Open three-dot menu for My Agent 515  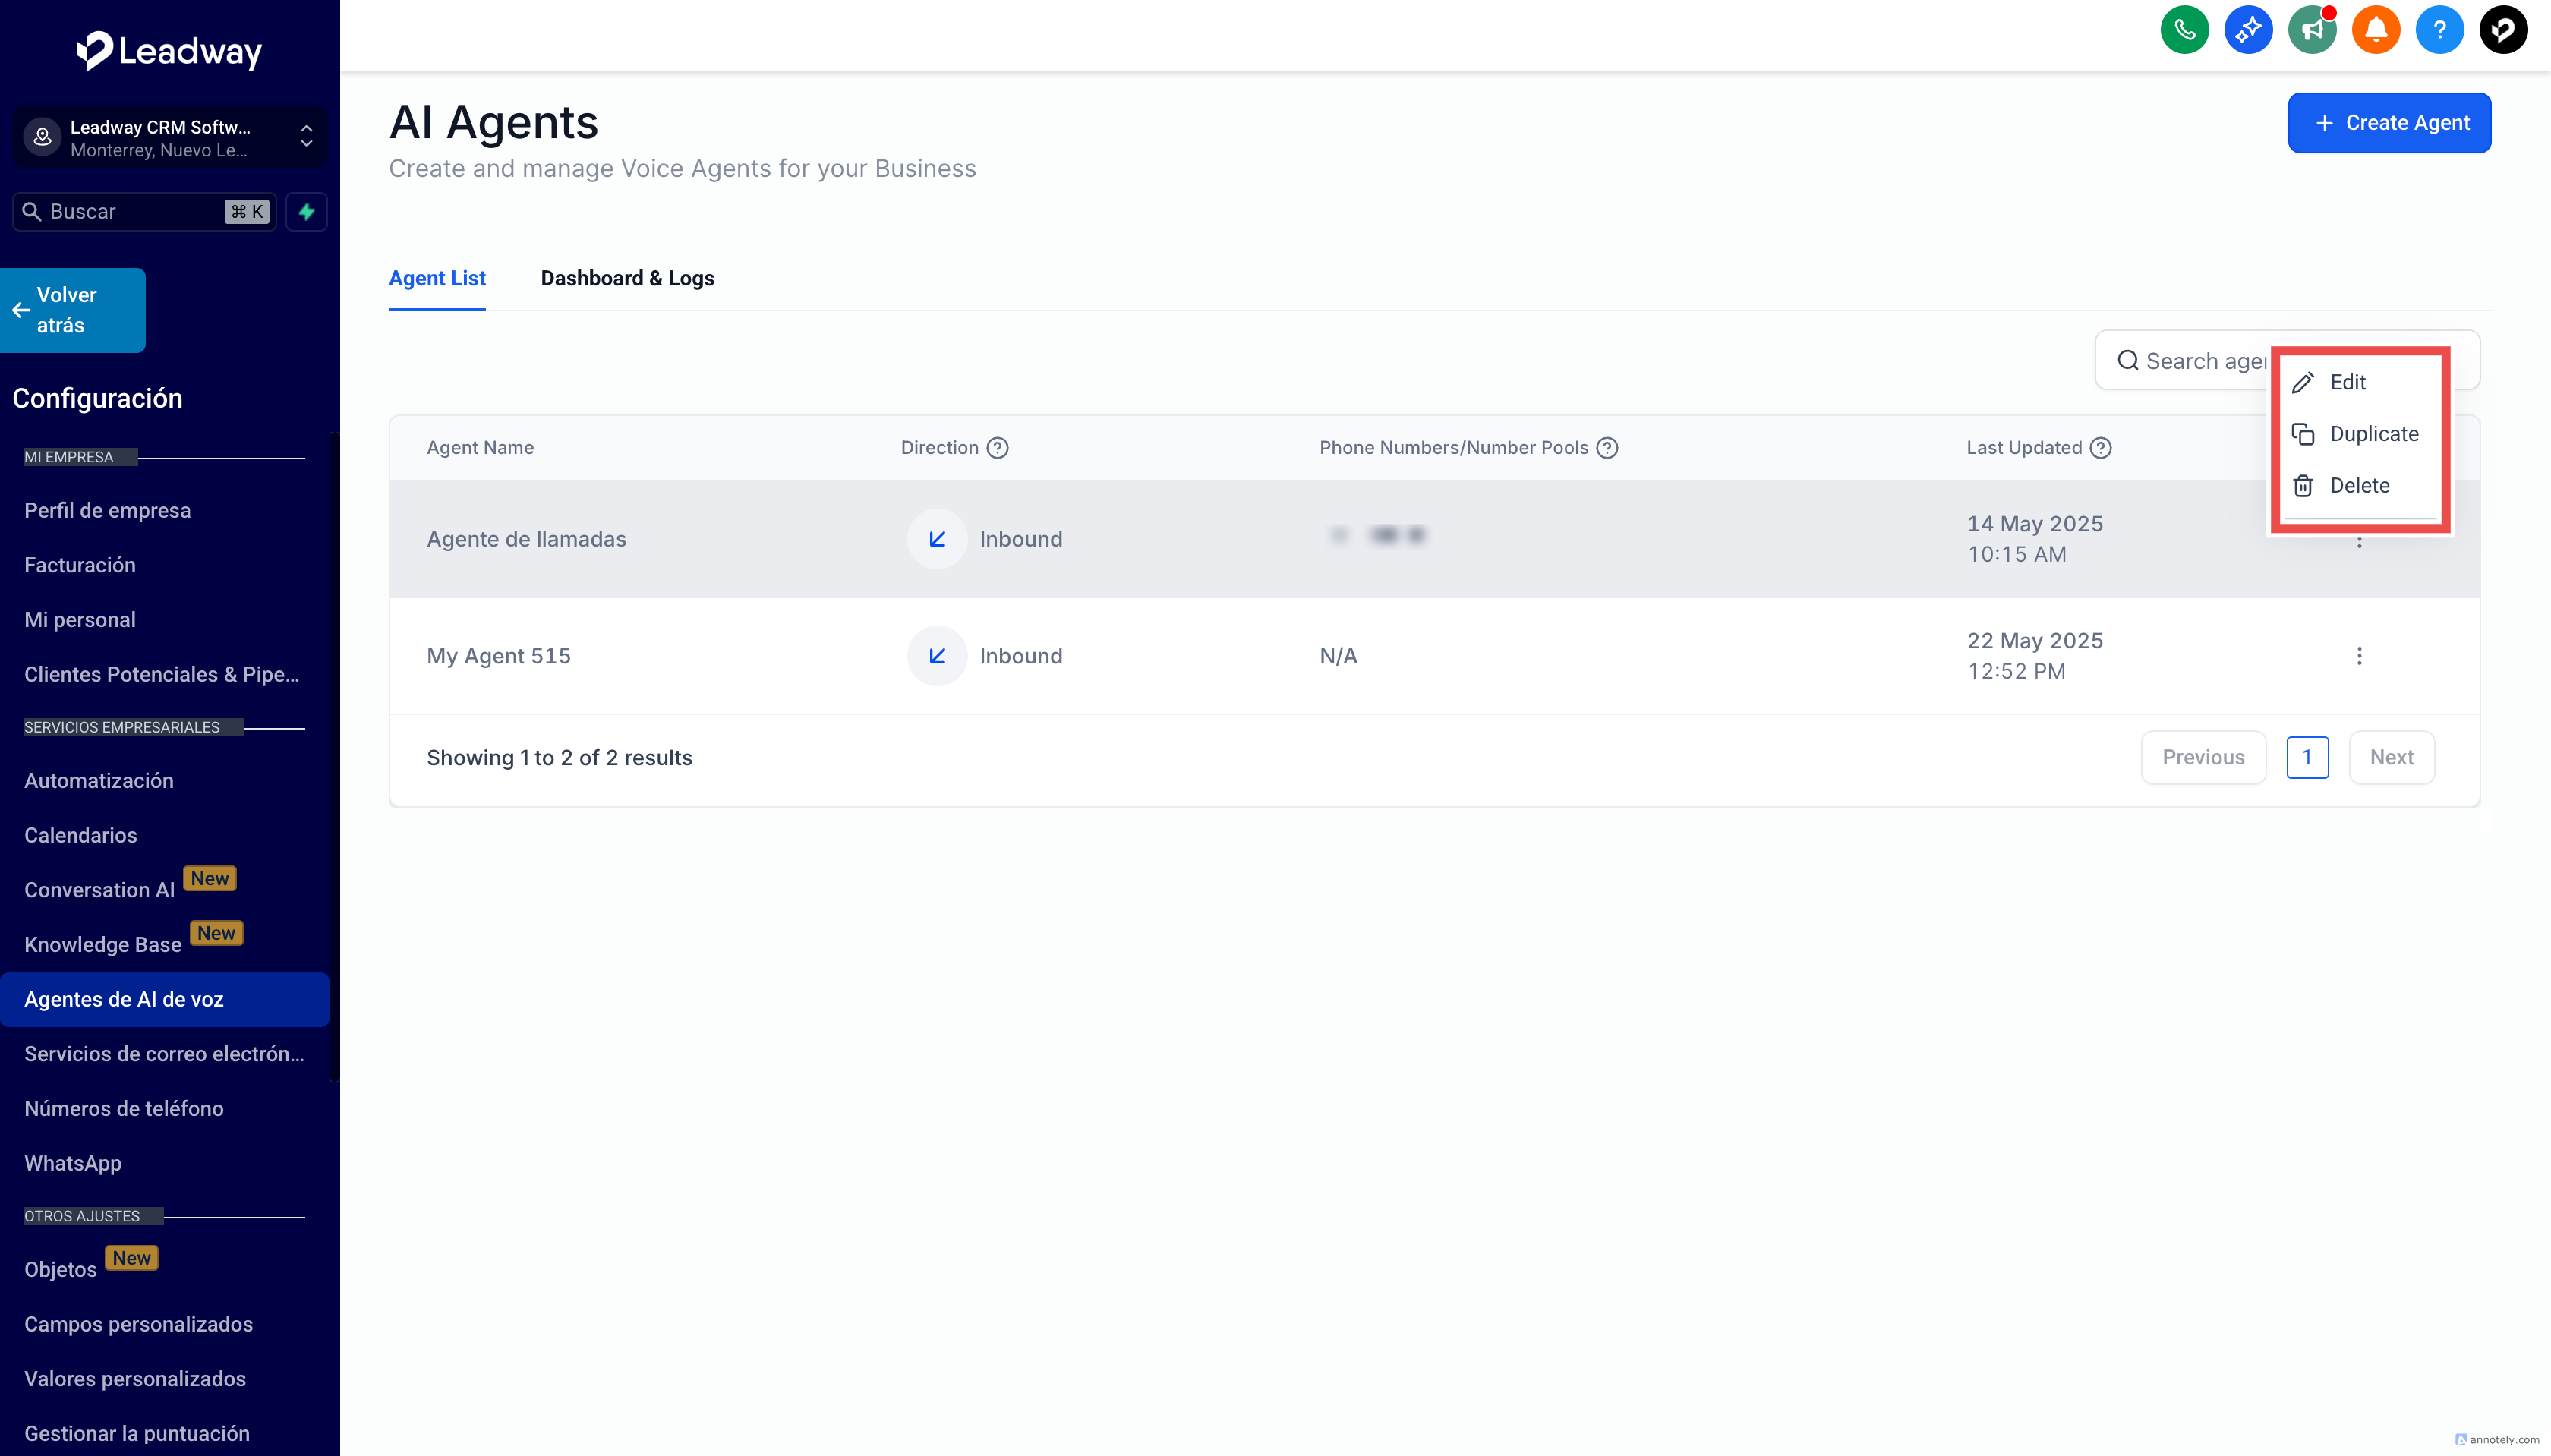click(x=2359, y=656)
